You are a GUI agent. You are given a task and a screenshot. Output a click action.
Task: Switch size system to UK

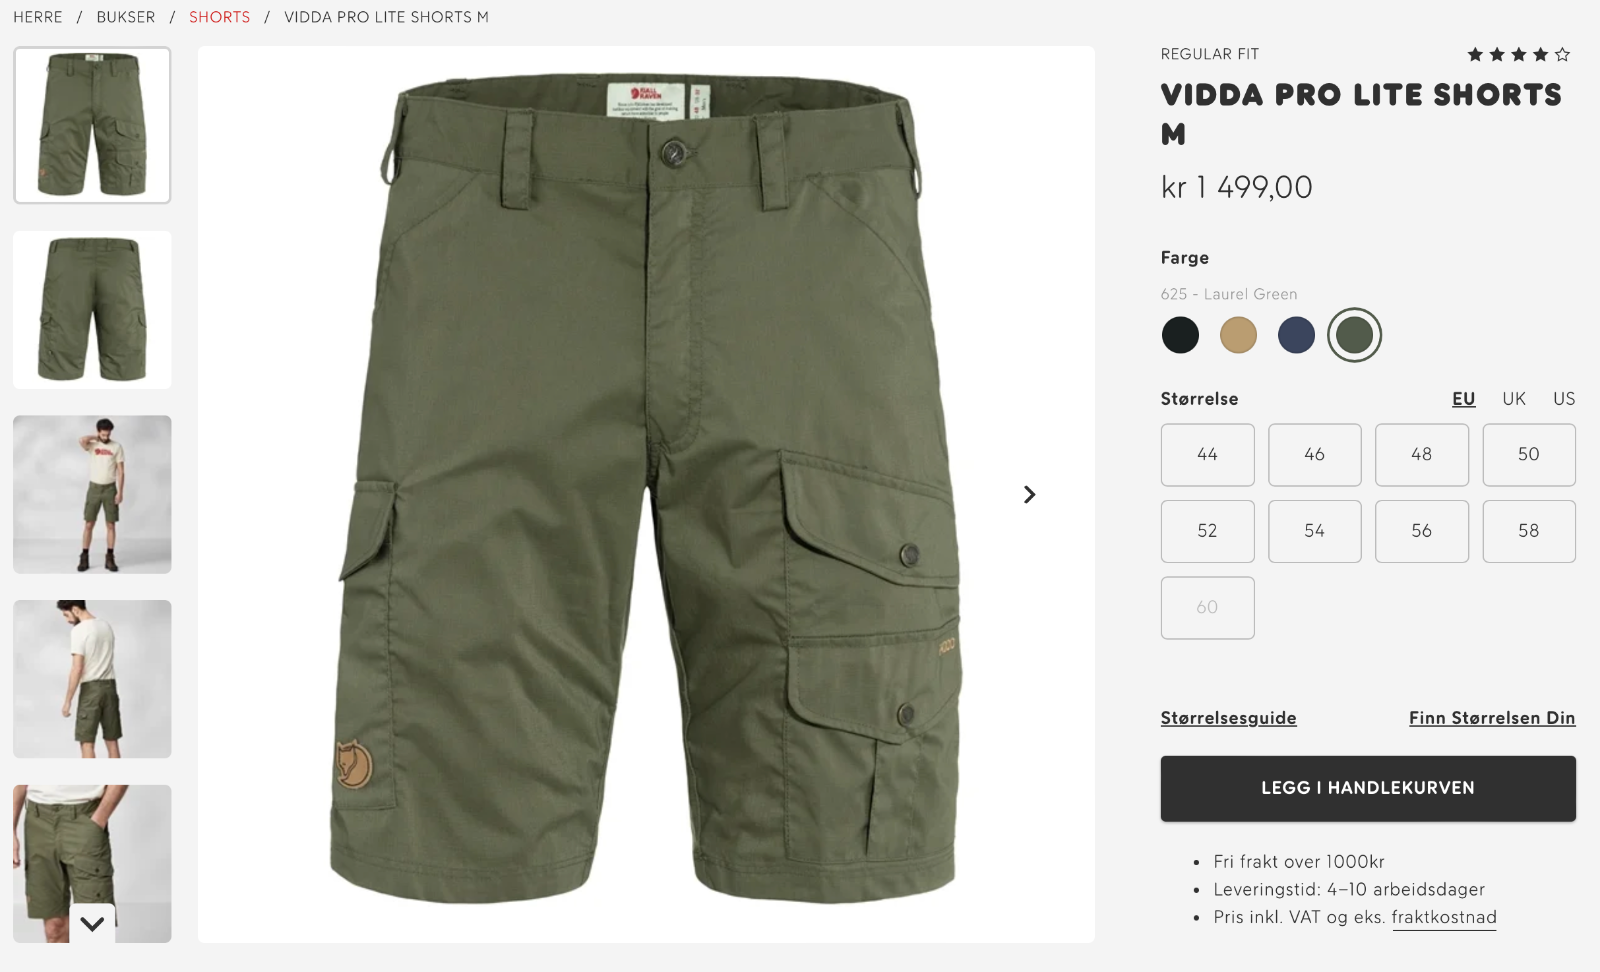coord(1514,399)
